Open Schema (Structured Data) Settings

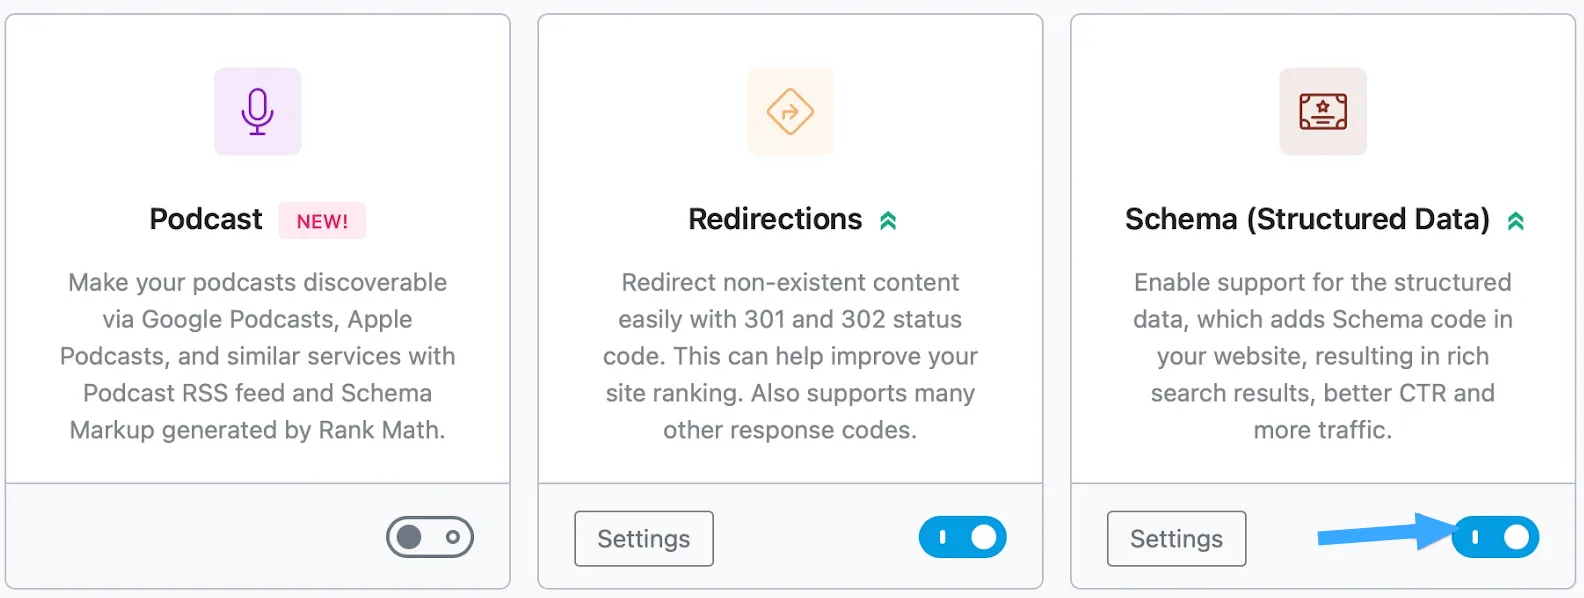(1177, 539)
